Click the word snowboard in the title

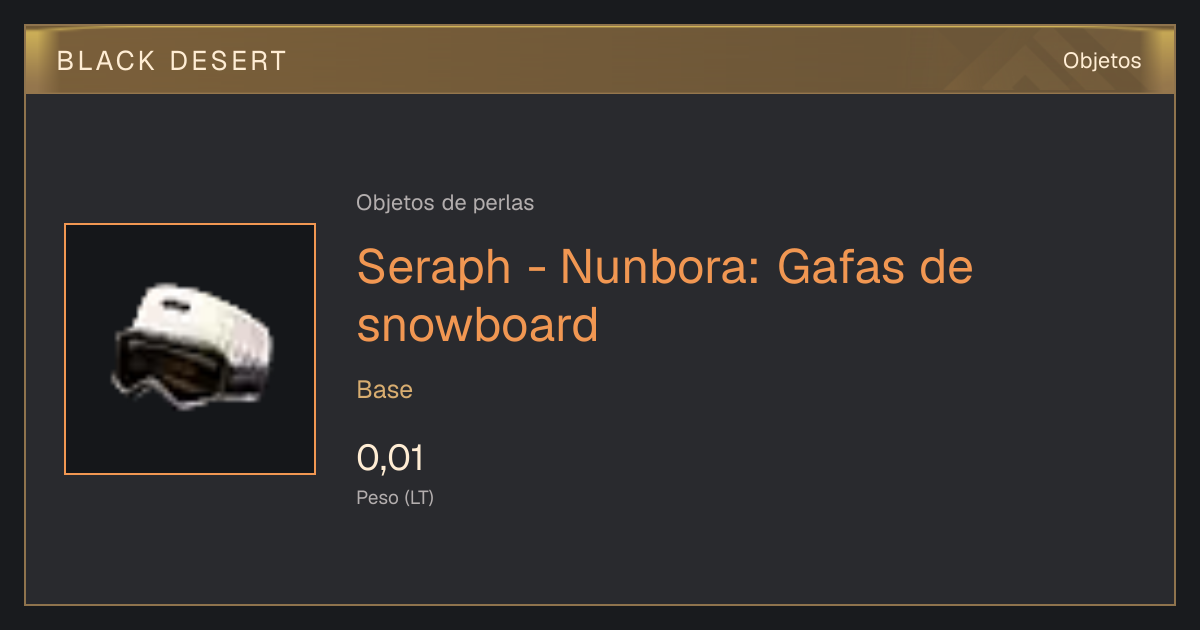tap(478, 324)
